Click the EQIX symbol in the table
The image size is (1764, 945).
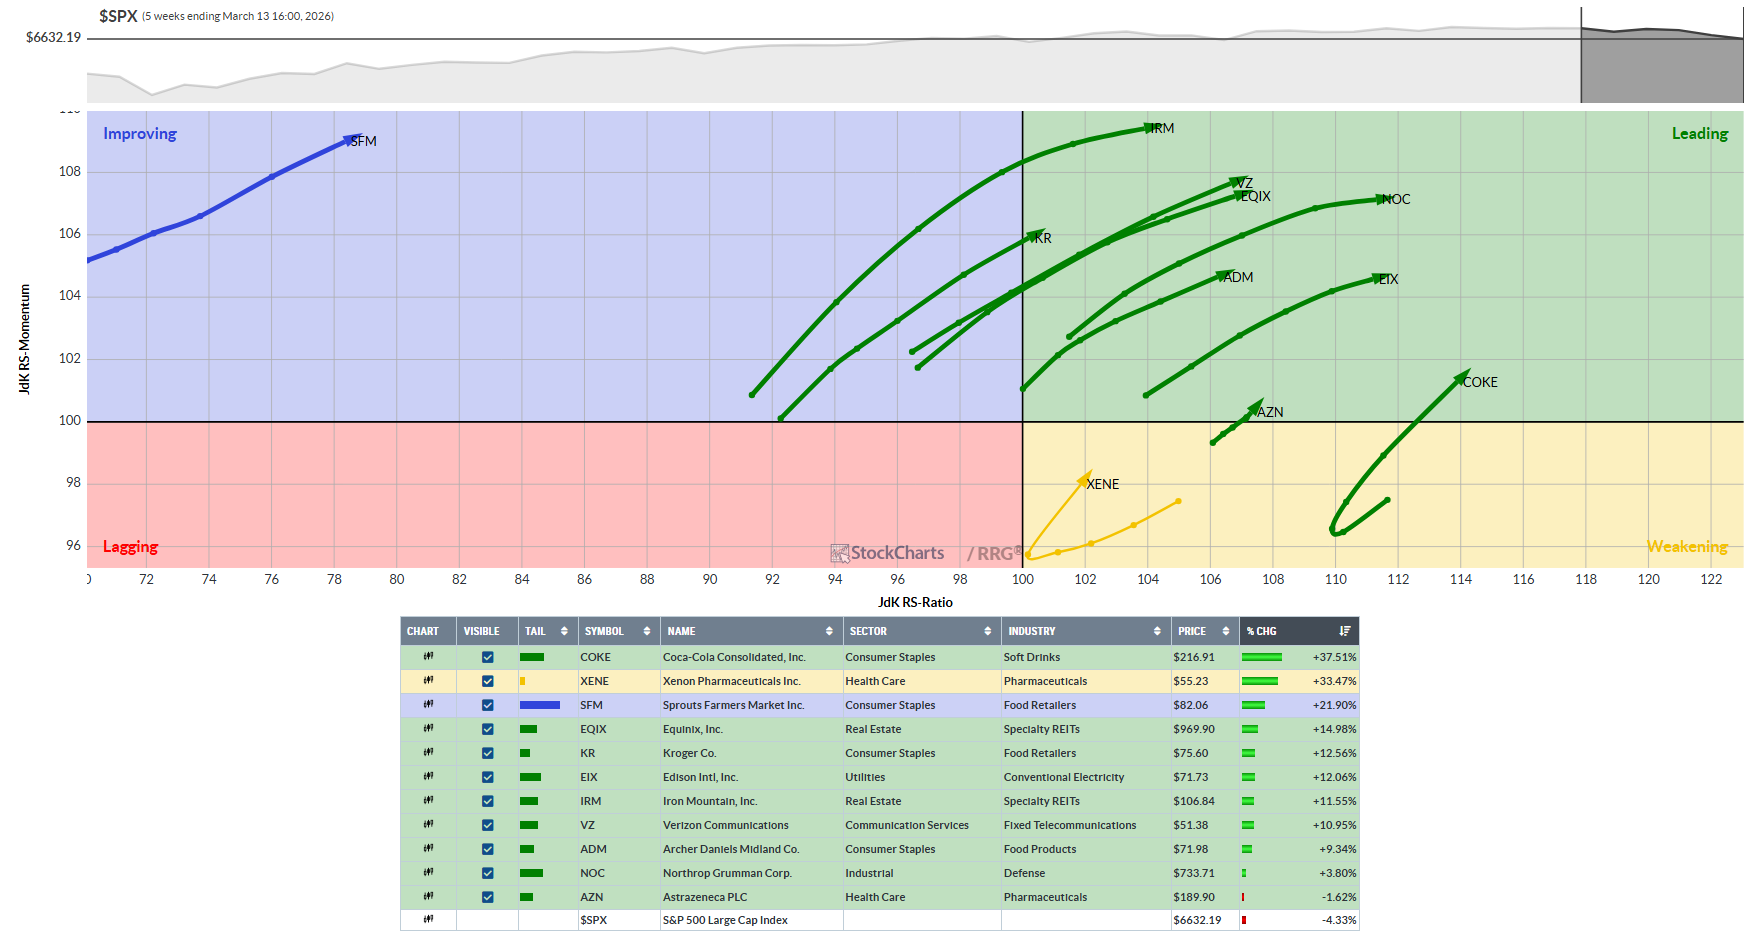pos(593,729)
